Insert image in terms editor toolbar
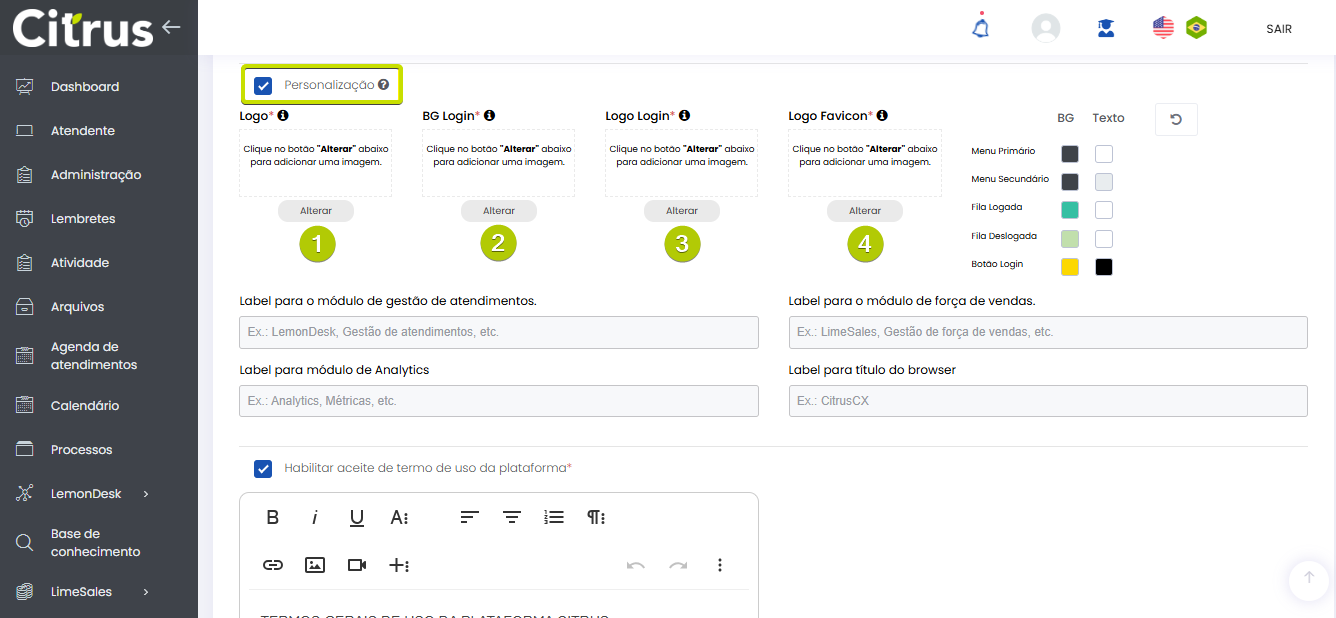1336x618 pixels. (315, 565)
